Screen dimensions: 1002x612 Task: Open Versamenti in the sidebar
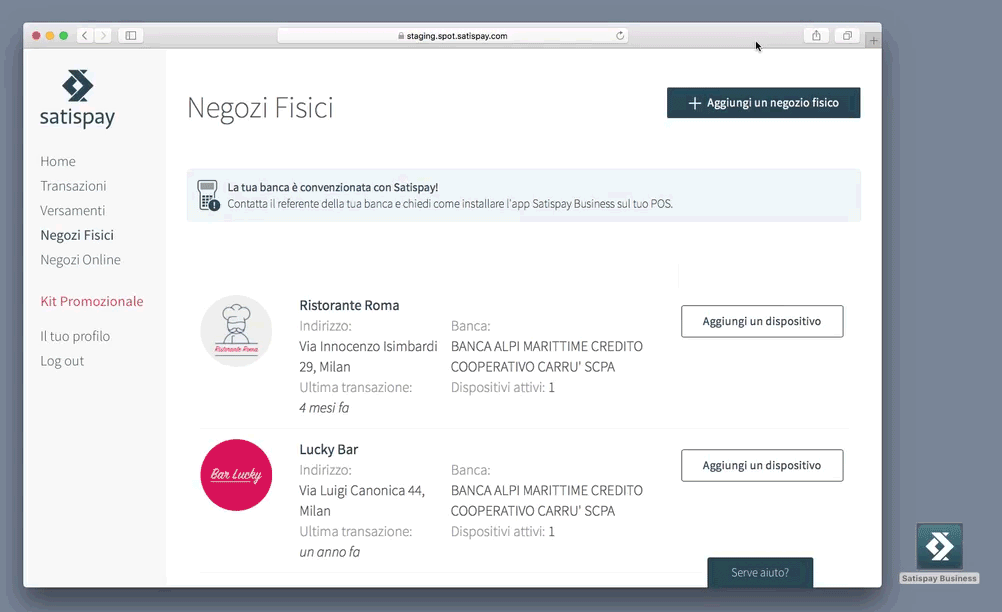[x=73, y=211]
